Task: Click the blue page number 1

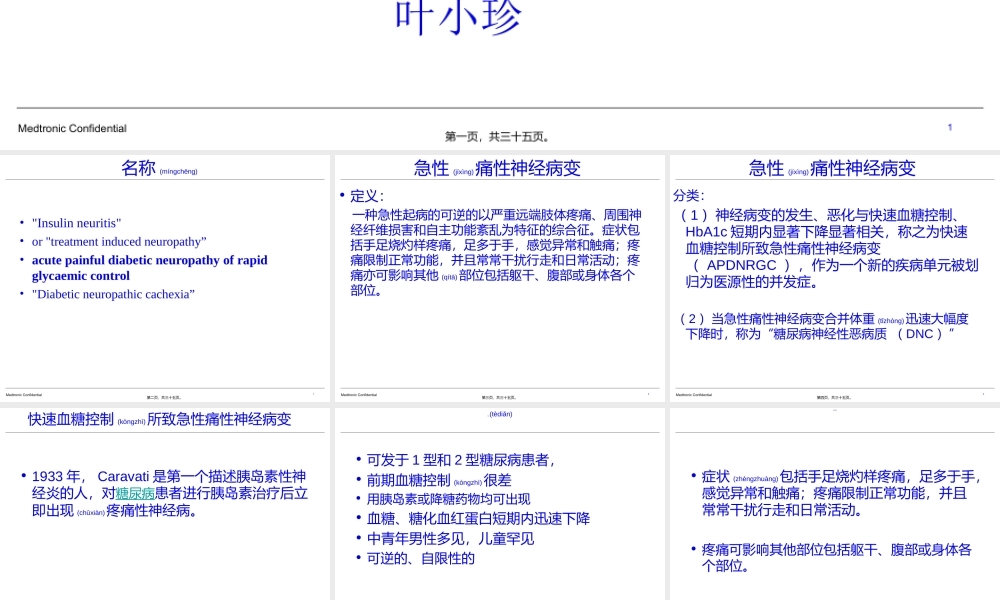Action: pos(950,127)
